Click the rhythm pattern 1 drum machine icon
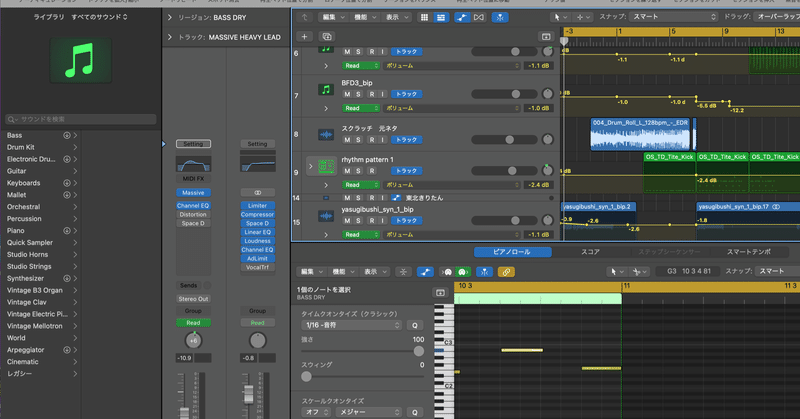This screenshot has height=419, width=800. click(x=326, y=166)
